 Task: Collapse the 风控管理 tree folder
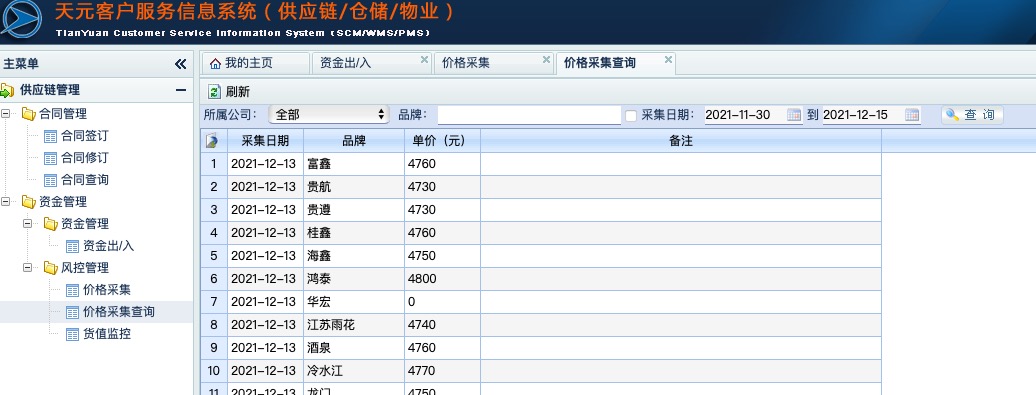[28, 268]
